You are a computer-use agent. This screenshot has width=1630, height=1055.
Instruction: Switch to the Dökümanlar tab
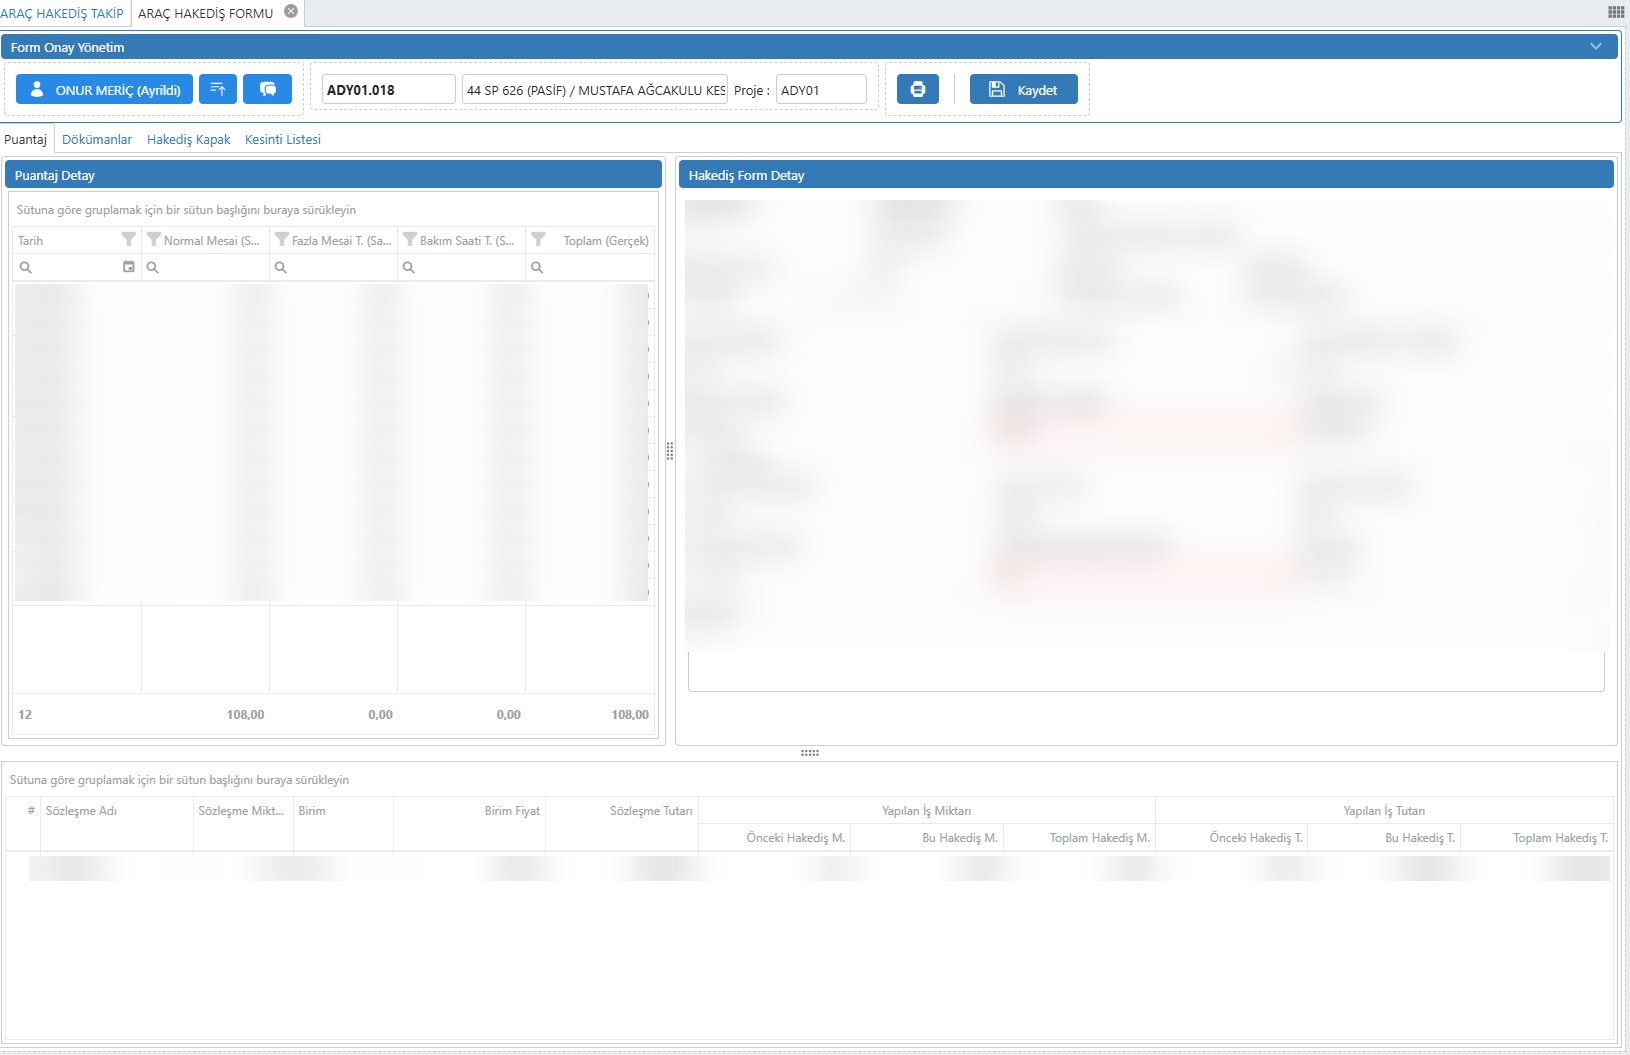[x=97, y=139]
